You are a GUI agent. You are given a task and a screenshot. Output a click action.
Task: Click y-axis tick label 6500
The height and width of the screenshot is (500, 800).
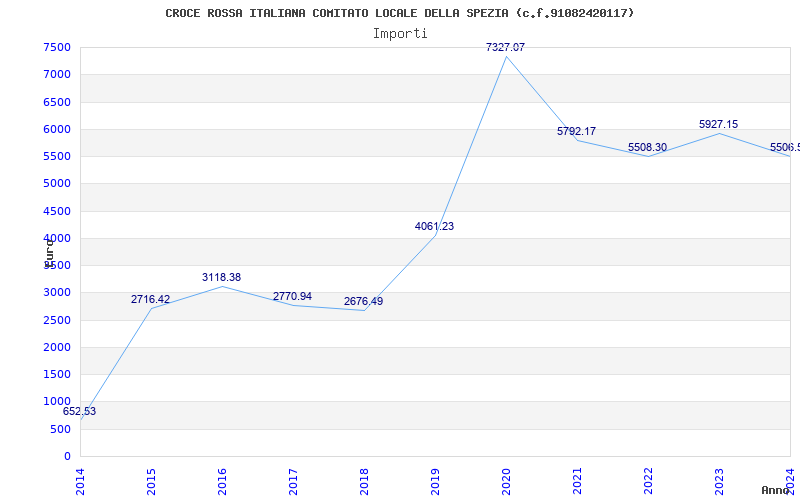57,102
